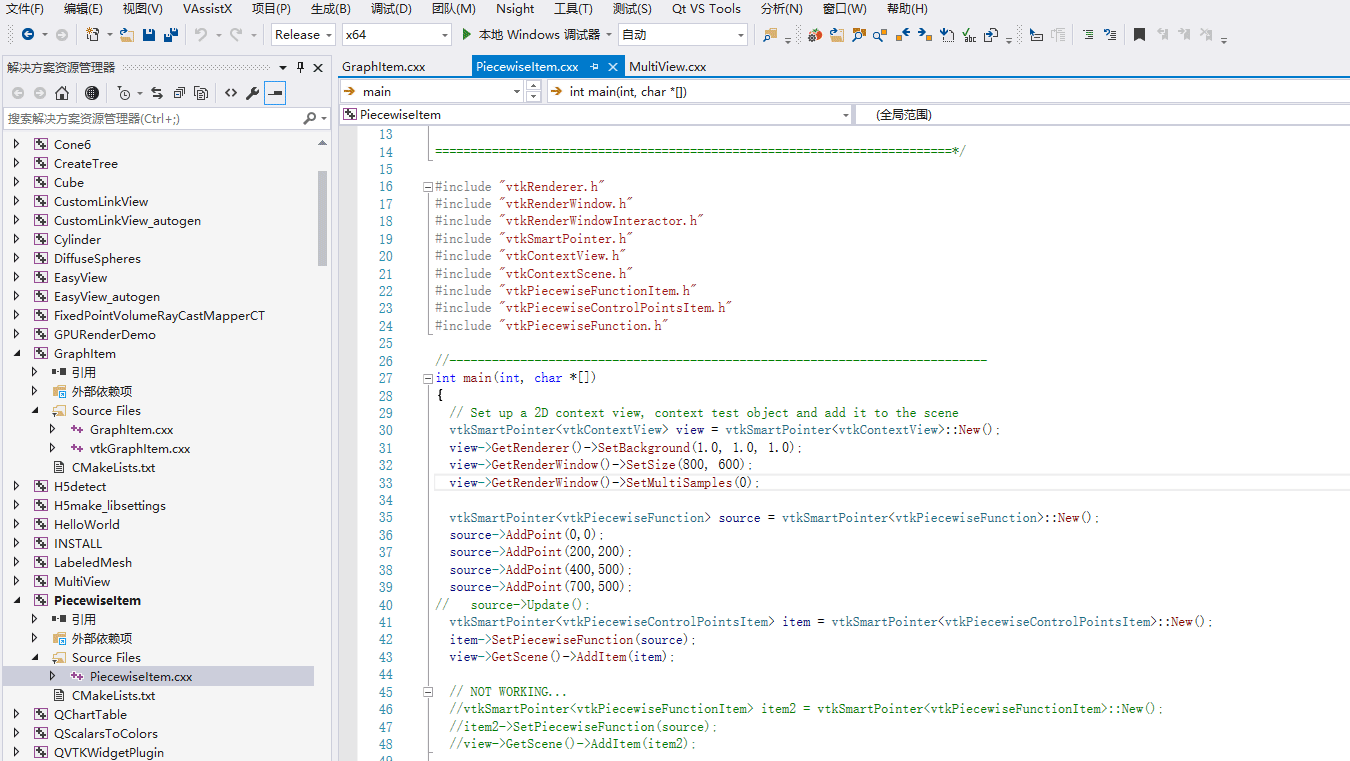Click the new project icon

tap(93, 34)
